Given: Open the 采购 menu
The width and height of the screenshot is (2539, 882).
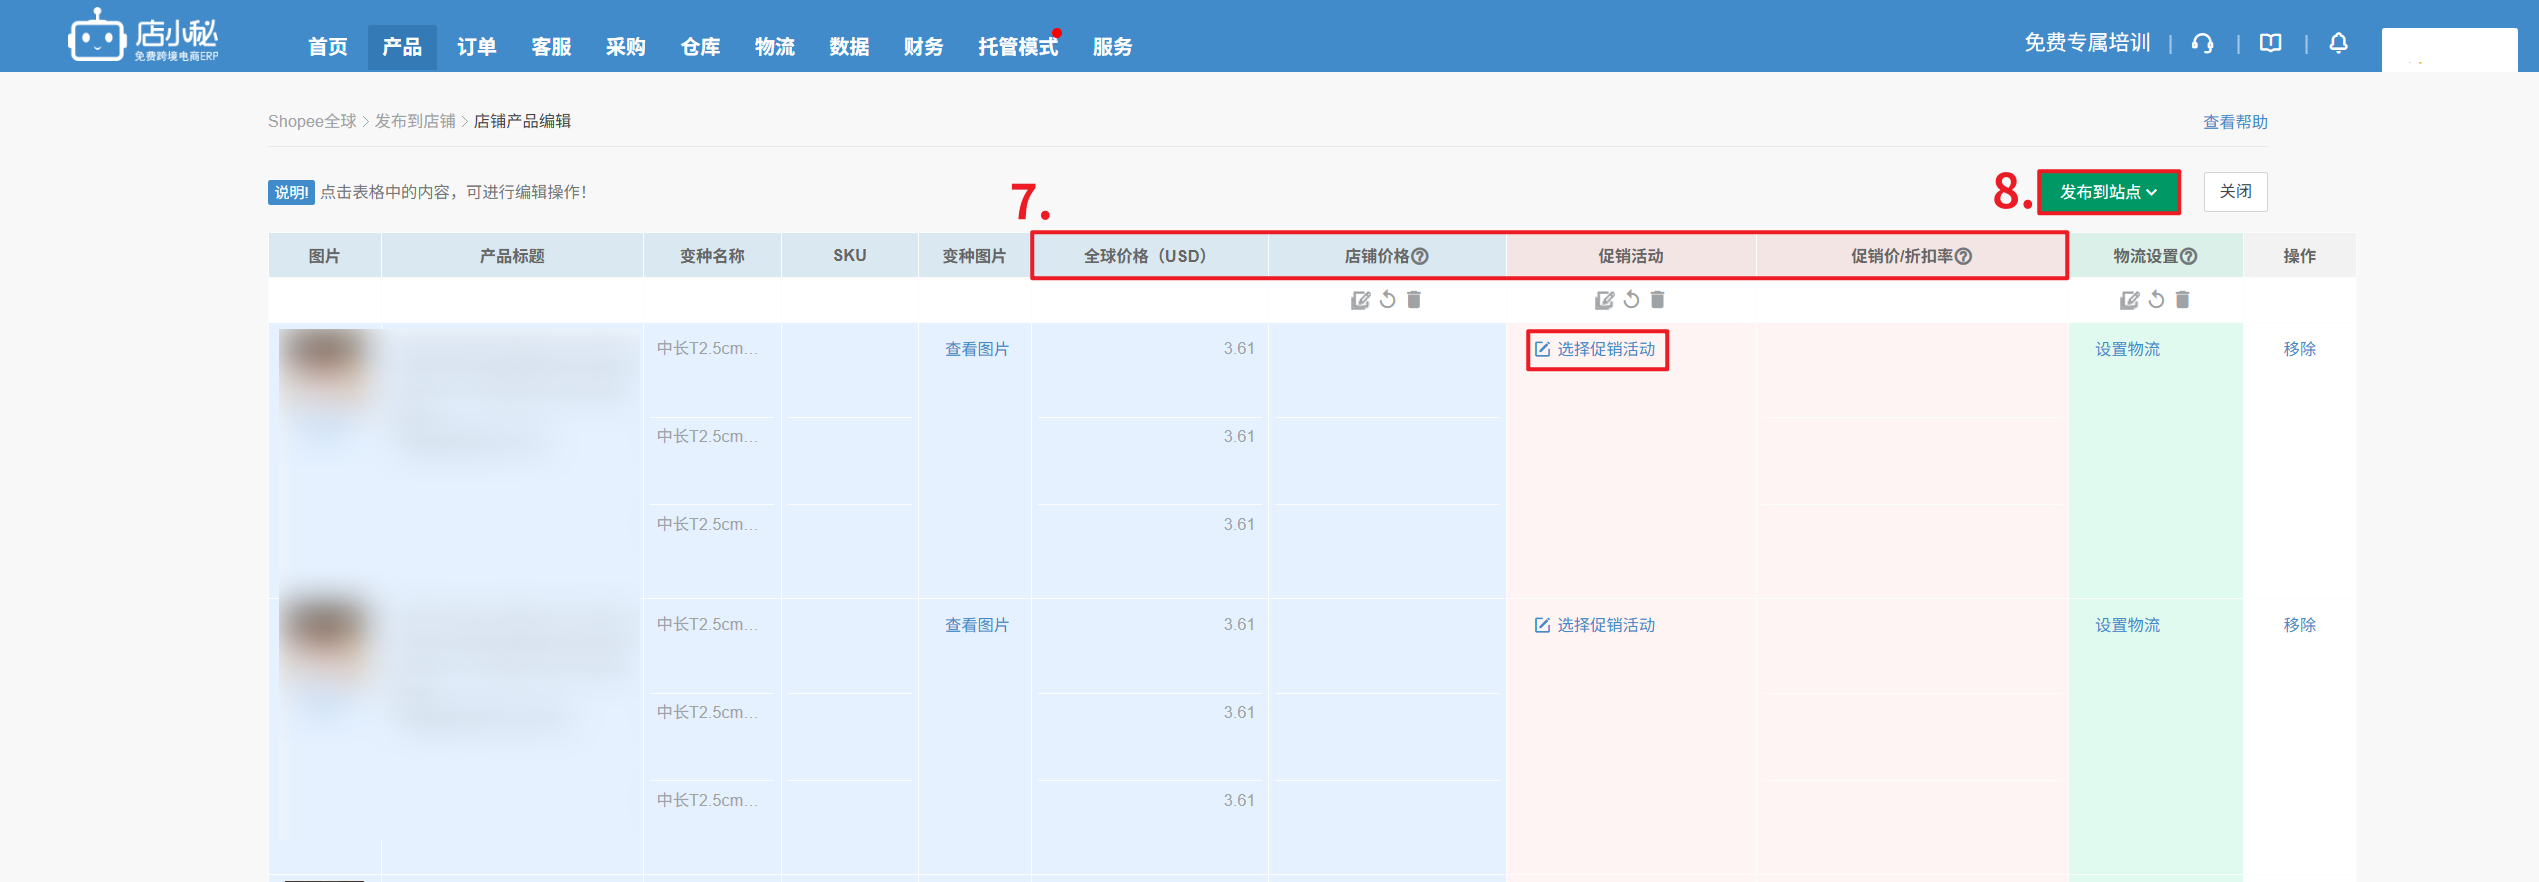Looking at the screenshot, I should (x=625, y=47).
